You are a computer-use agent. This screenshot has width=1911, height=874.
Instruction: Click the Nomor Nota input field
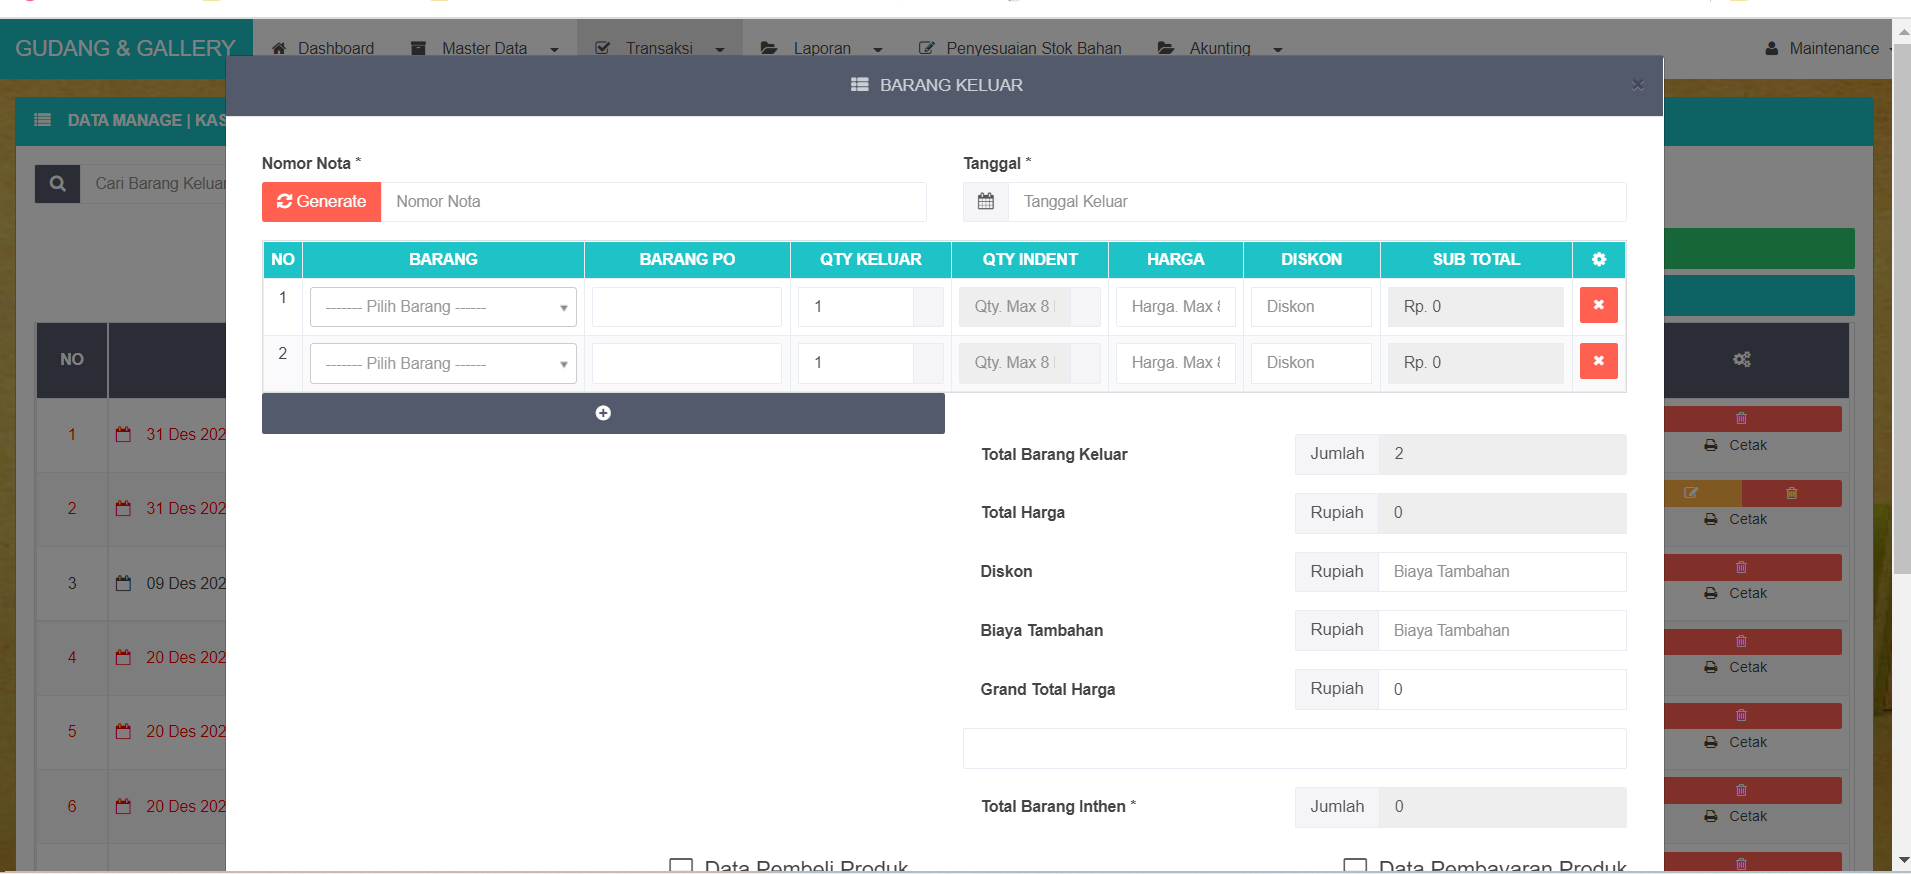tap(653, 202)
